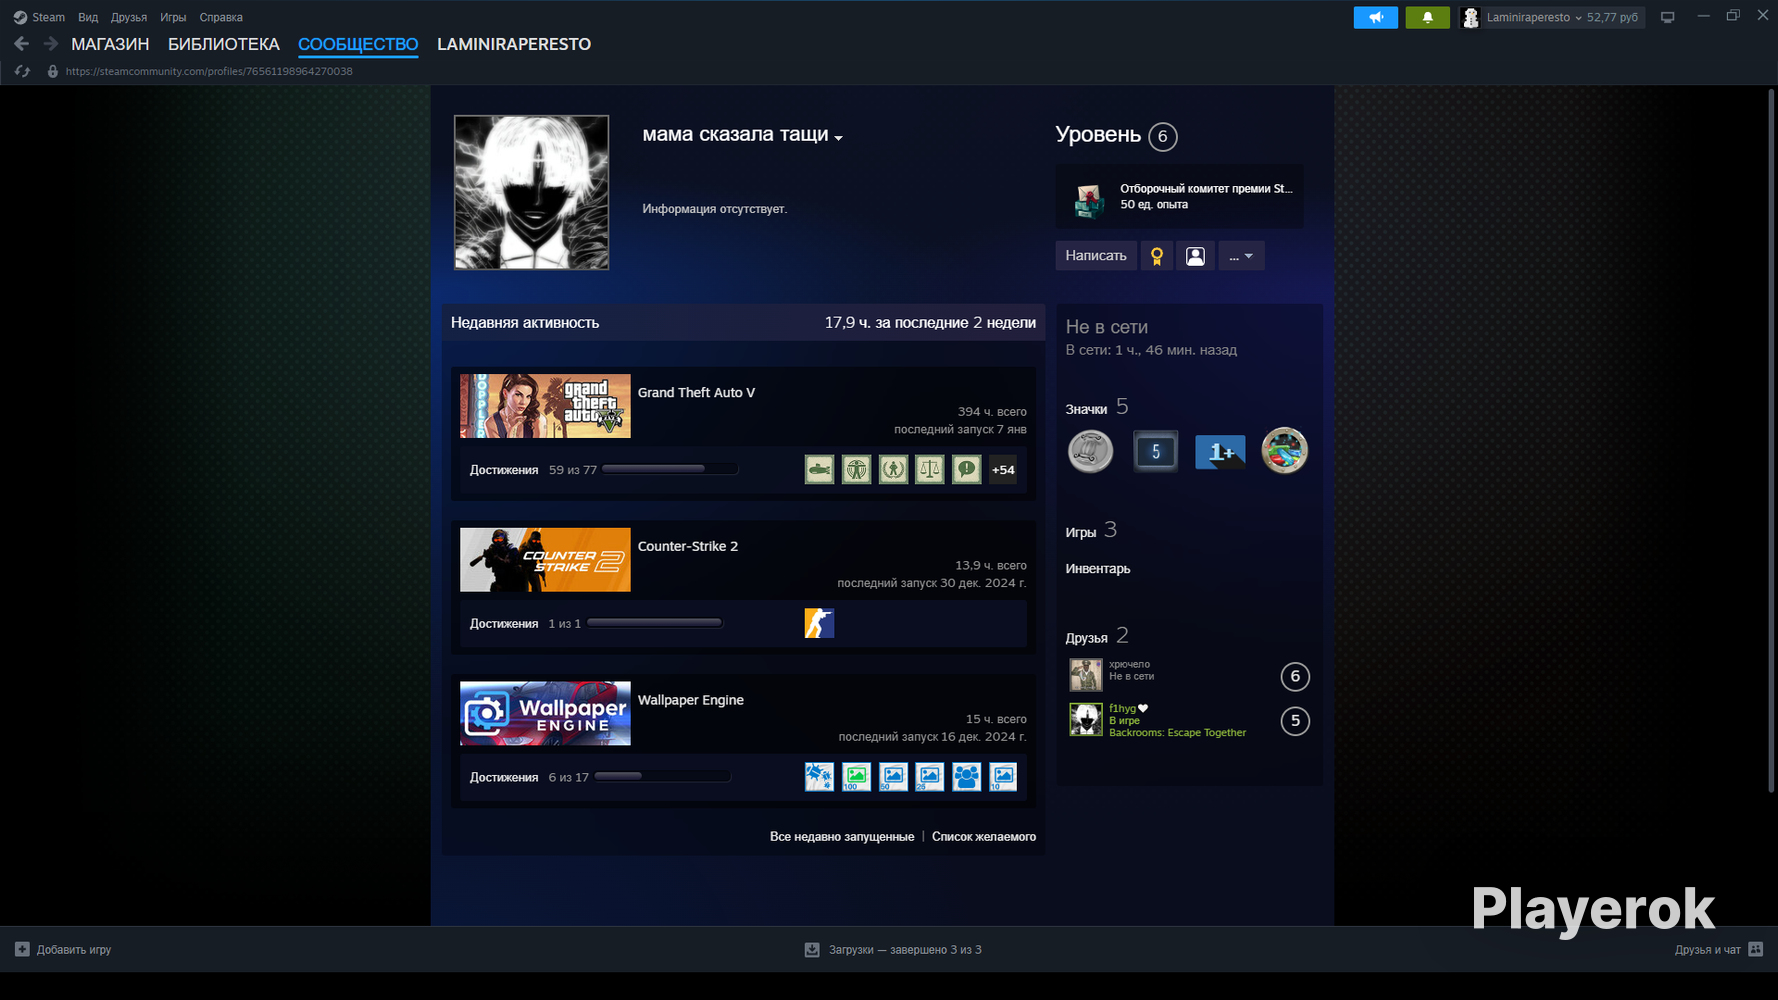Click the Друзья и чат label
Image resolution: width=1778 pixels, height=1000 pixels.
tap(1708, 950)
